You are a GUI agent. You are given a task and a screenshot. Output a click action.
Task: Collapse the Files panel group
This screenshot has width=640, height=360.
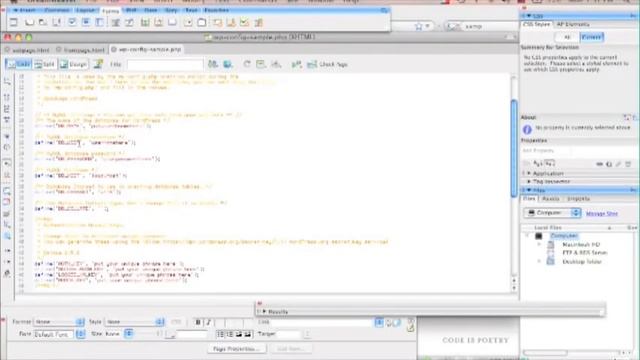(x=529, y=190)
